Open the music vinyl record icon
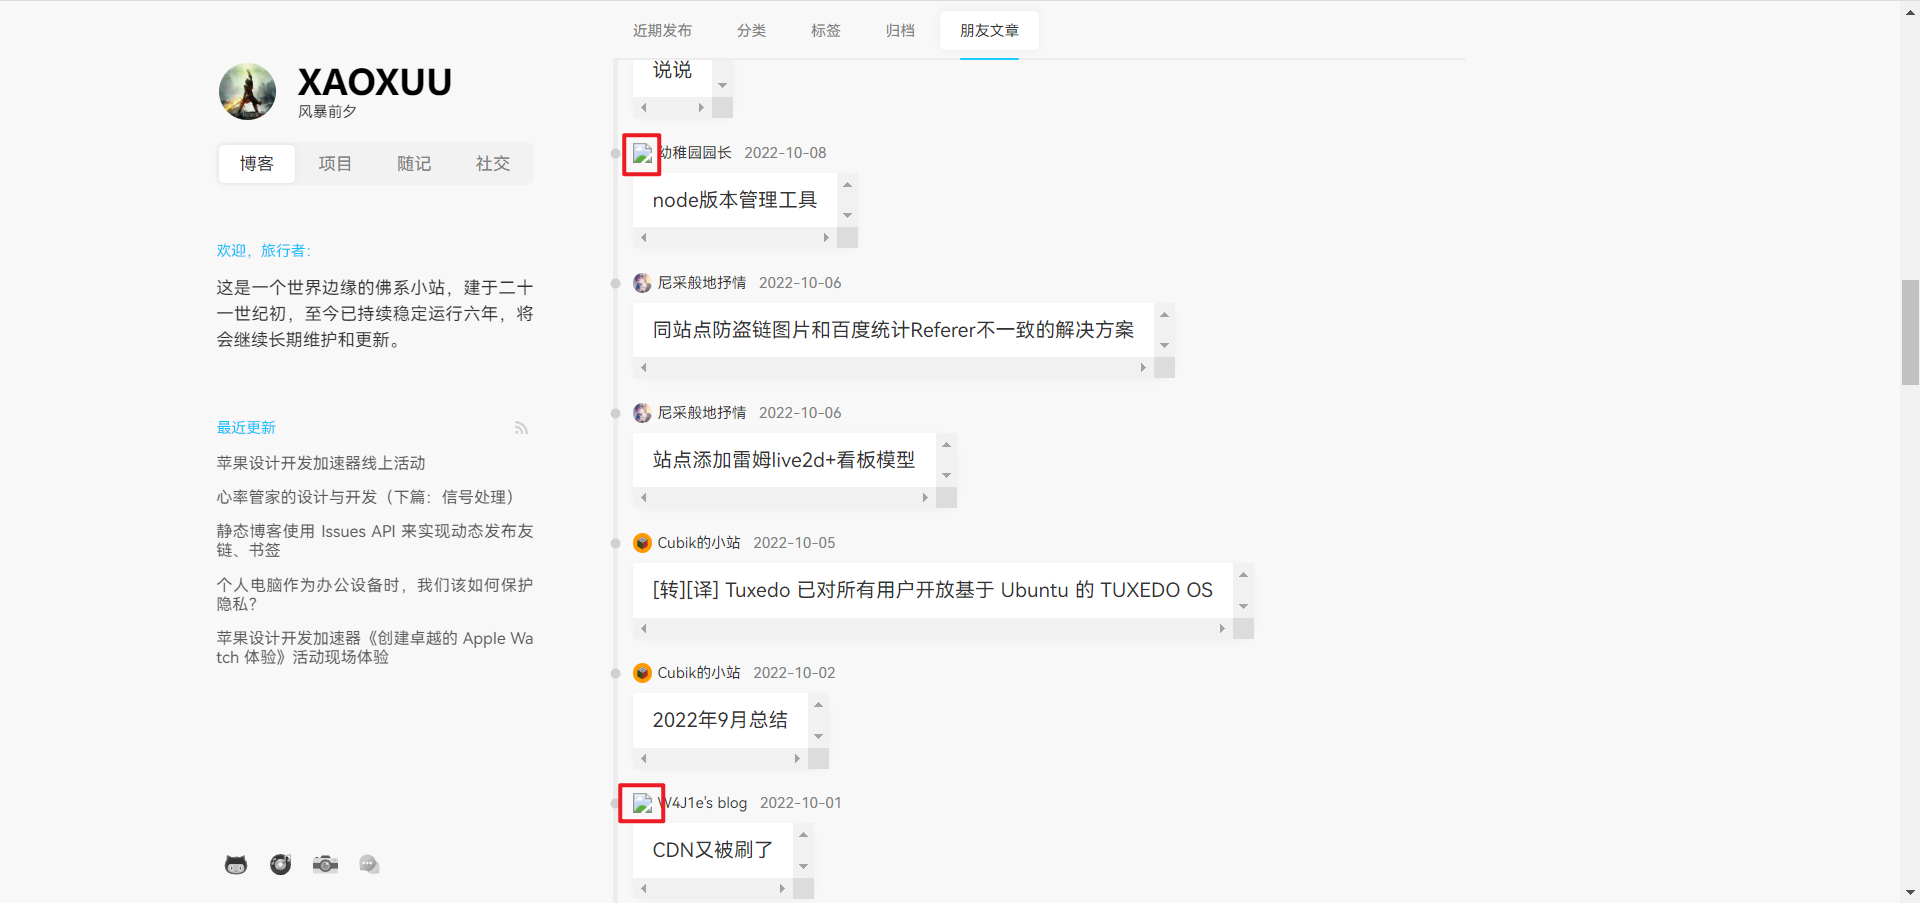1920x903 pixels. pyautogui.click(x=280, y=864)
